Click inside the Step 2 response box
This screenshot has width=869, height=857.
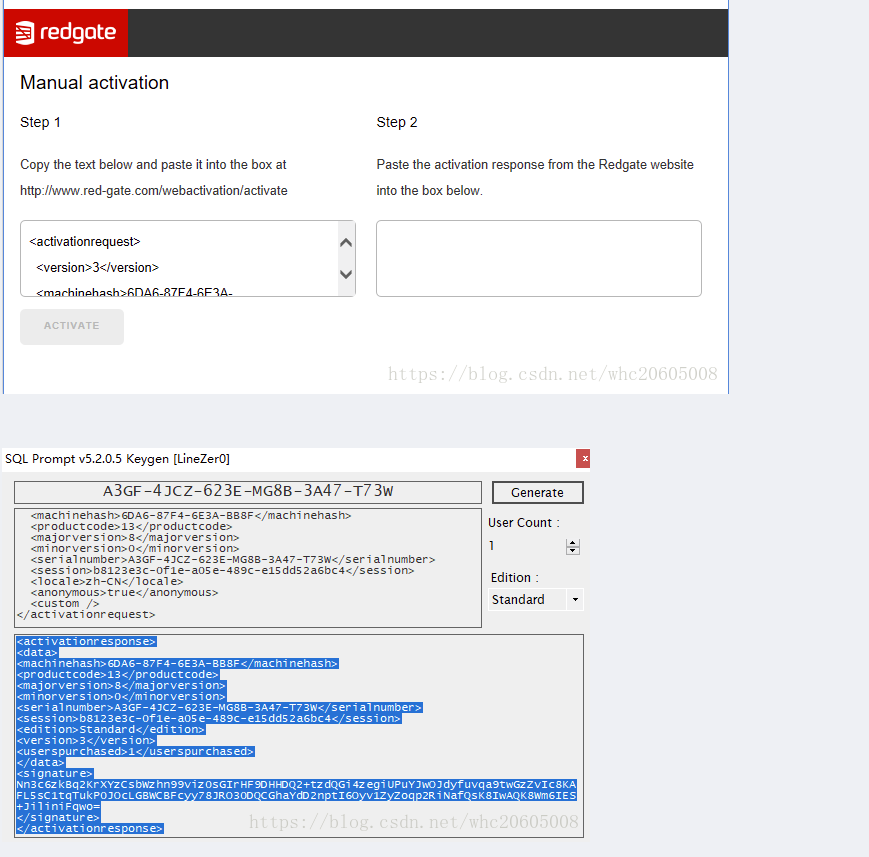[x=538, y=258]
